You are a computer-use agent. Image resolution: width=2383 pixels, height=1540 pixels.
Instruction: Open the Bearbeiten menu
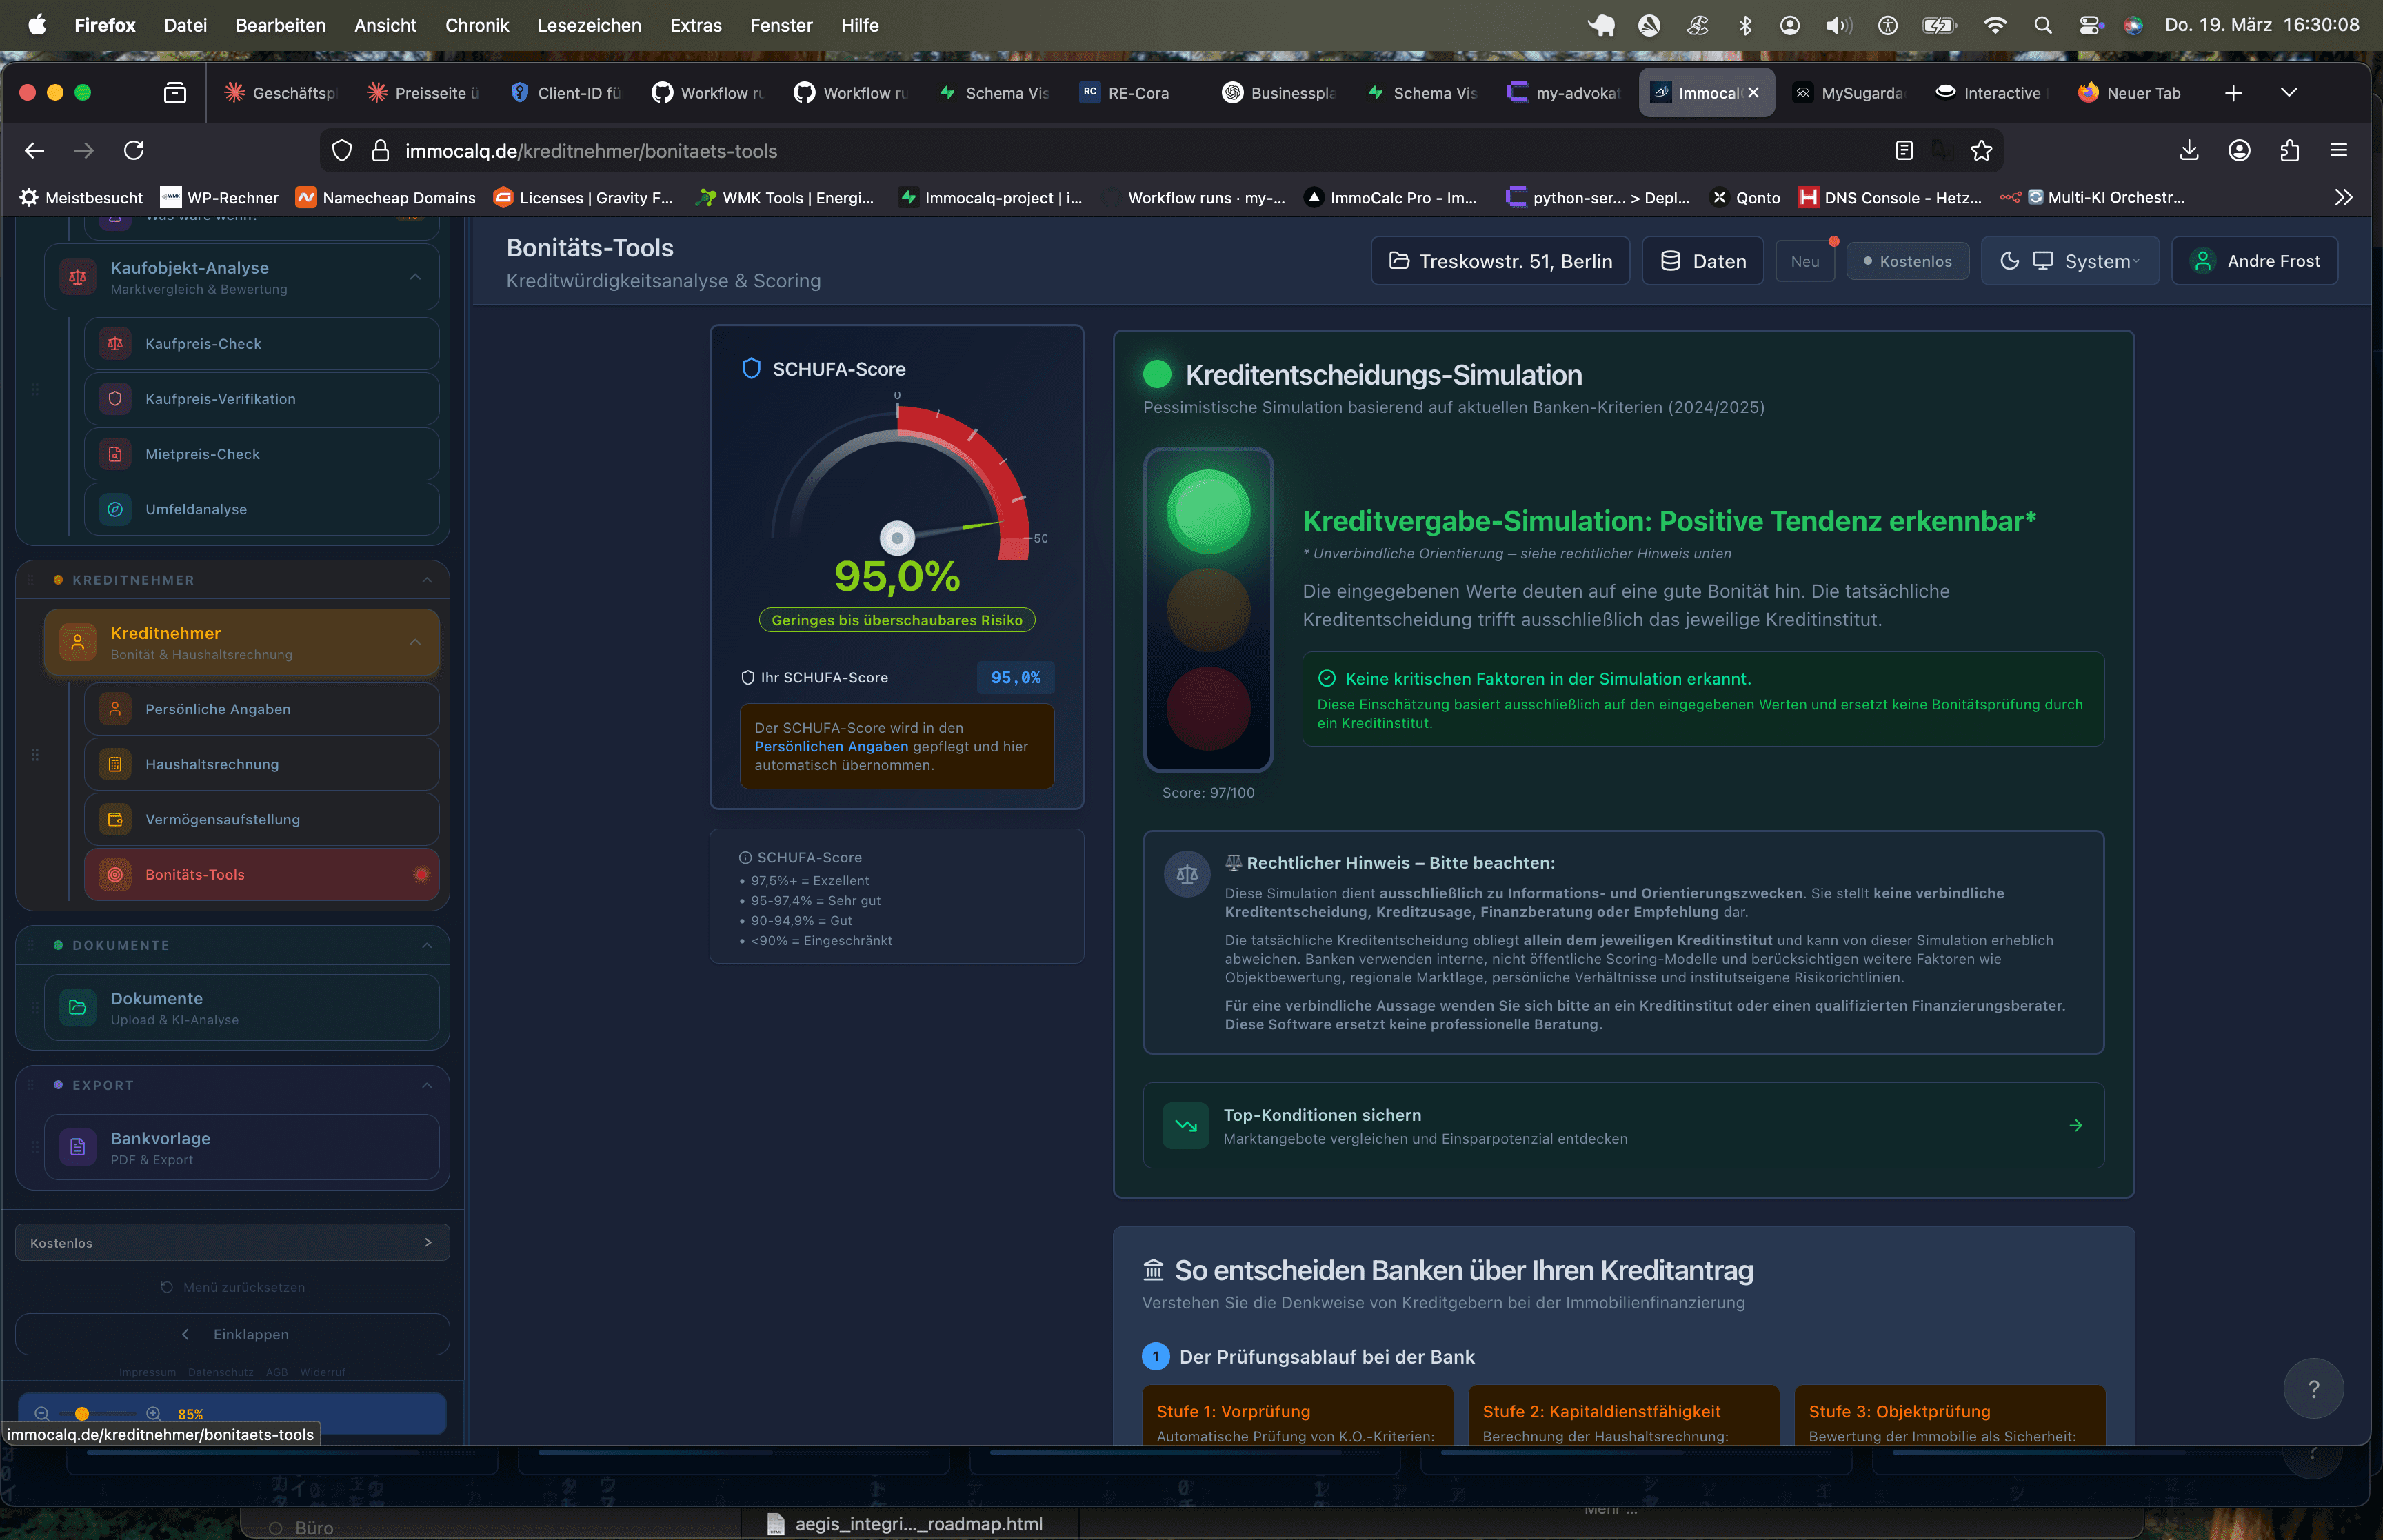(280, 25)
